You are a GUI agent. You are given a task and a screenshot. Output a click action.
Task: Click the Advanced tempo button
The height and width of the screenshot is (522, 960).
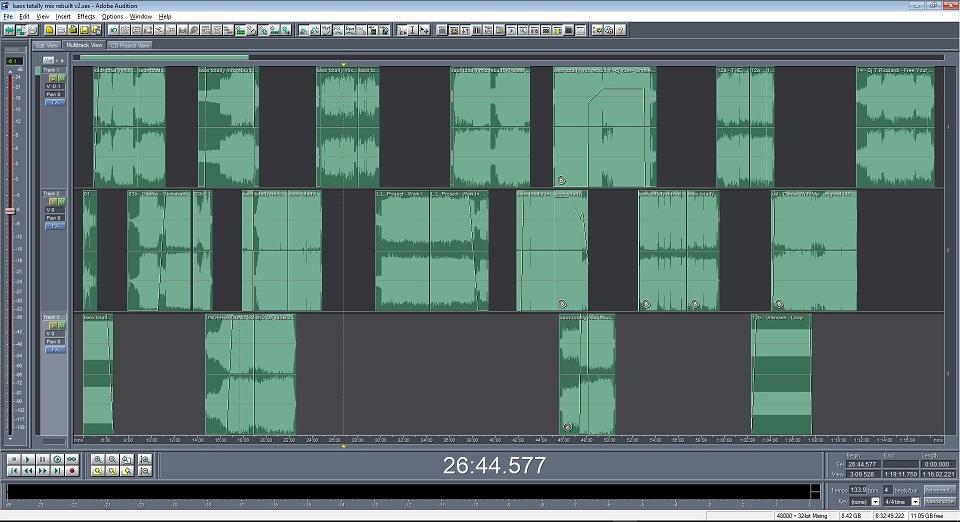tap(940, 490)
